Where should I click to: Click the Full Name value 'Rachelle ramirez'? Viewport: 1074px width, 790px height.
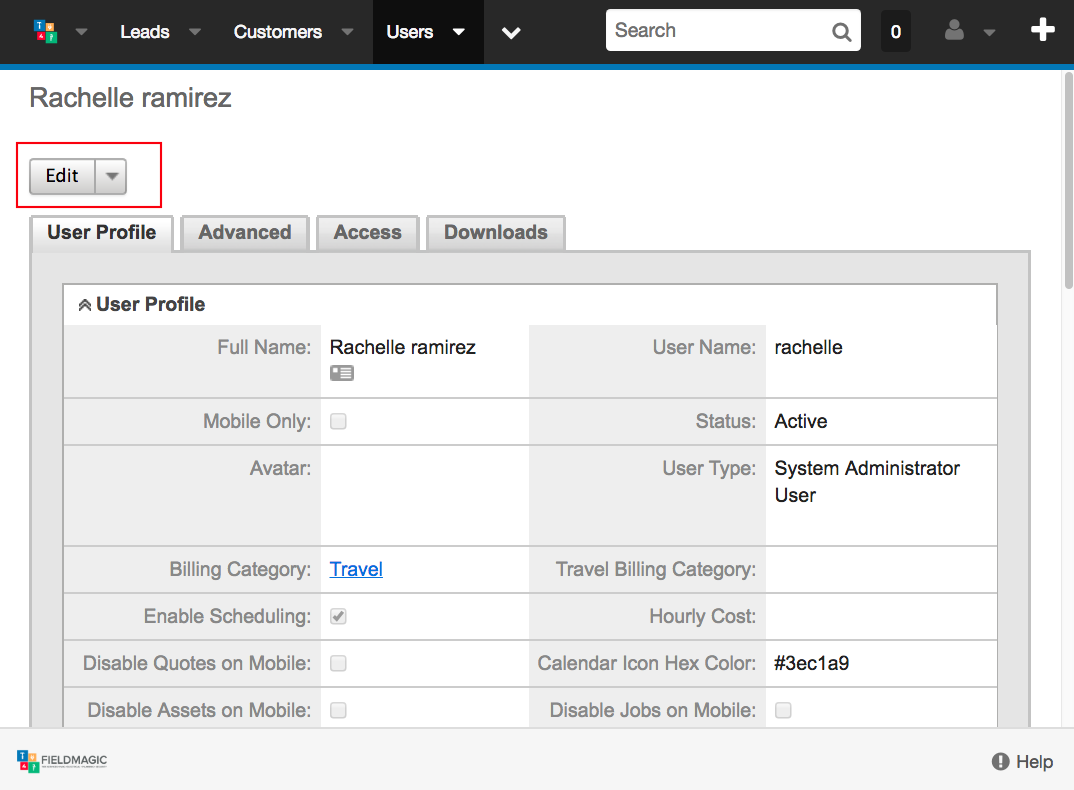403,347
